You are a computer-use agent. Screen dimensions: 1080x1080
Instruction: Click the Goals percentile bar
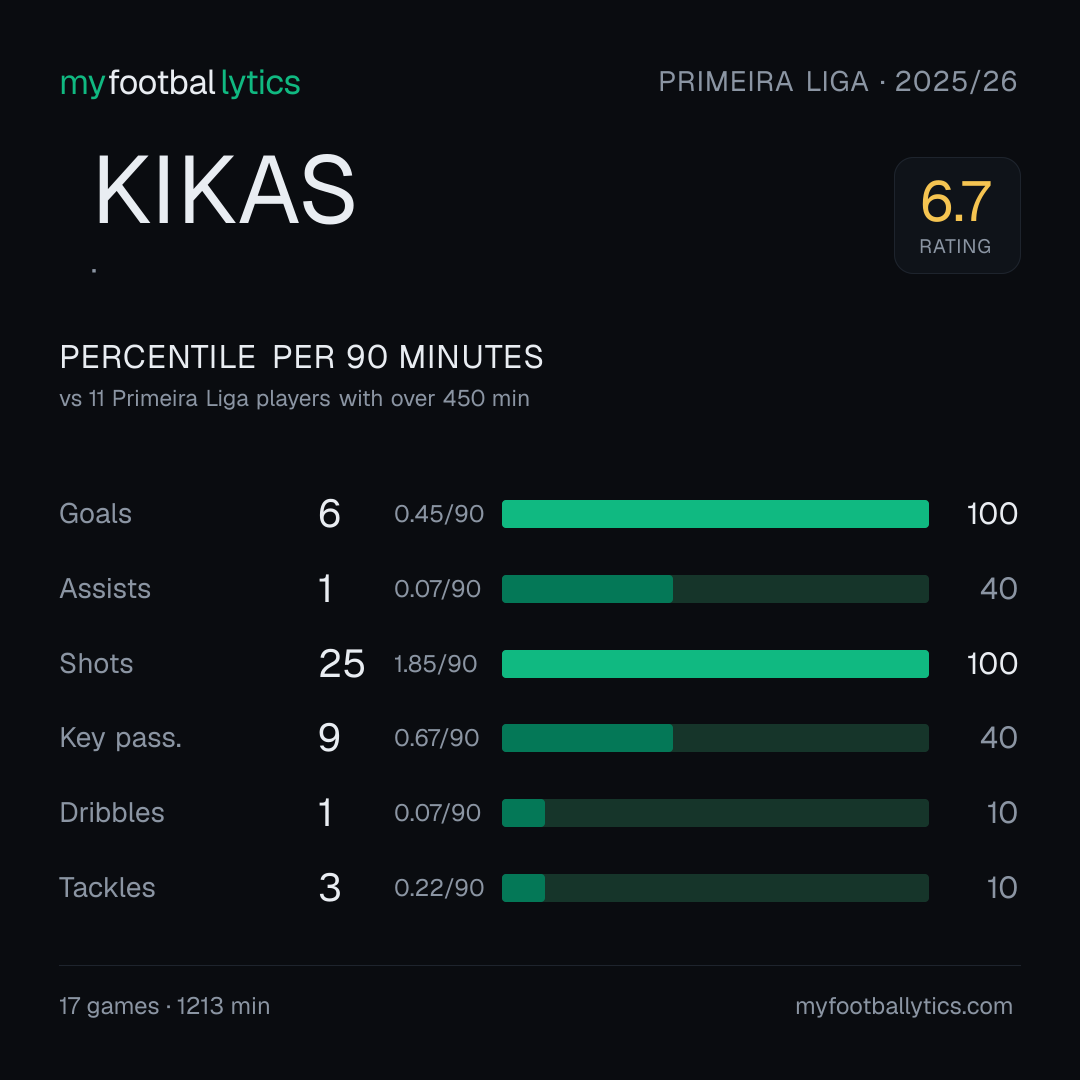[x=715, y=514]
